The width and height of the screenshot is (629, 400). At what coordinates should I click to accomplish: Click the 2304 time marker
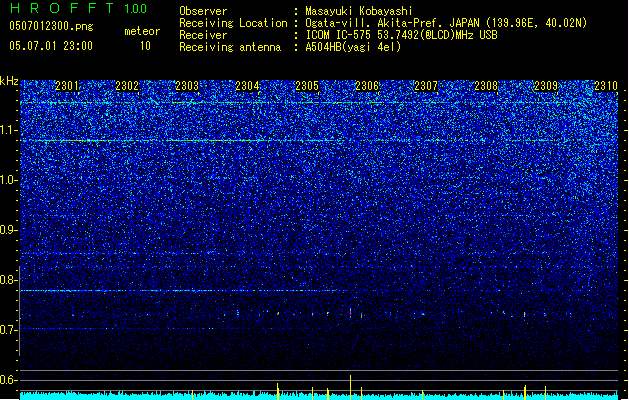[247, 86]
